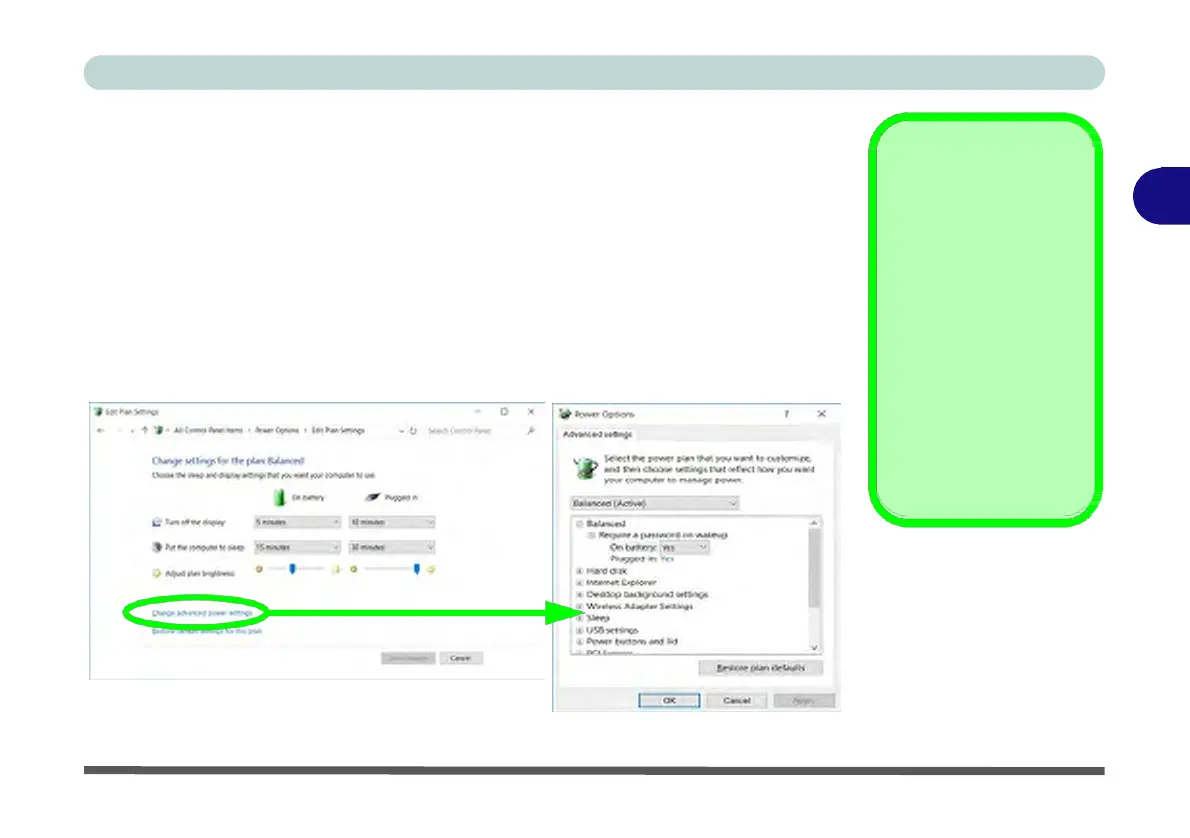1190x838 pixels.
Task: Expand the Internet Explorer tree node
Action: 579,582
